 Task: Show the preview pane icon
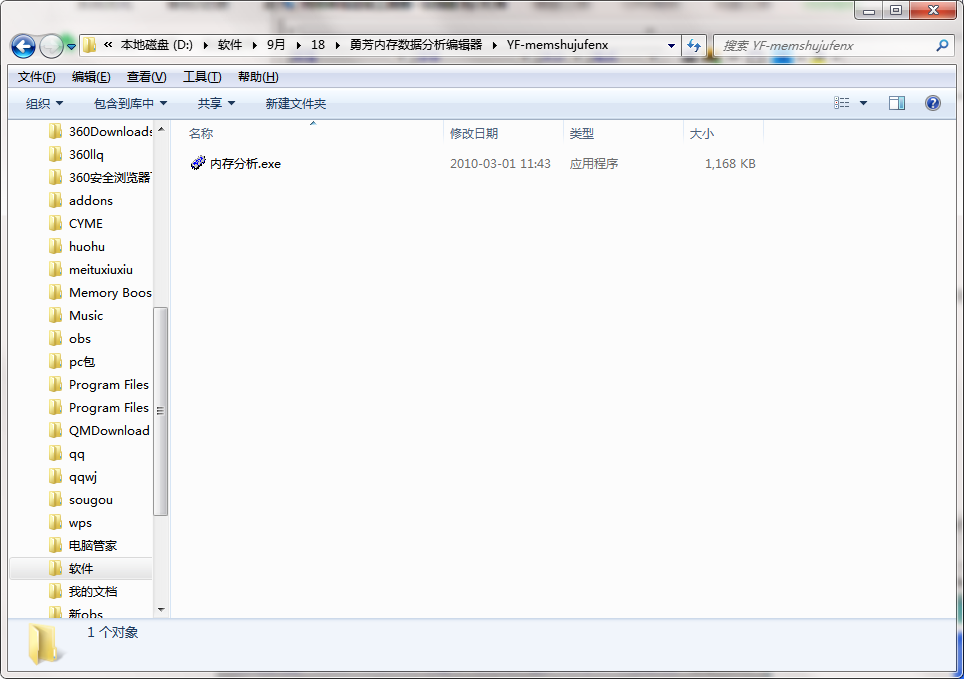897,102
